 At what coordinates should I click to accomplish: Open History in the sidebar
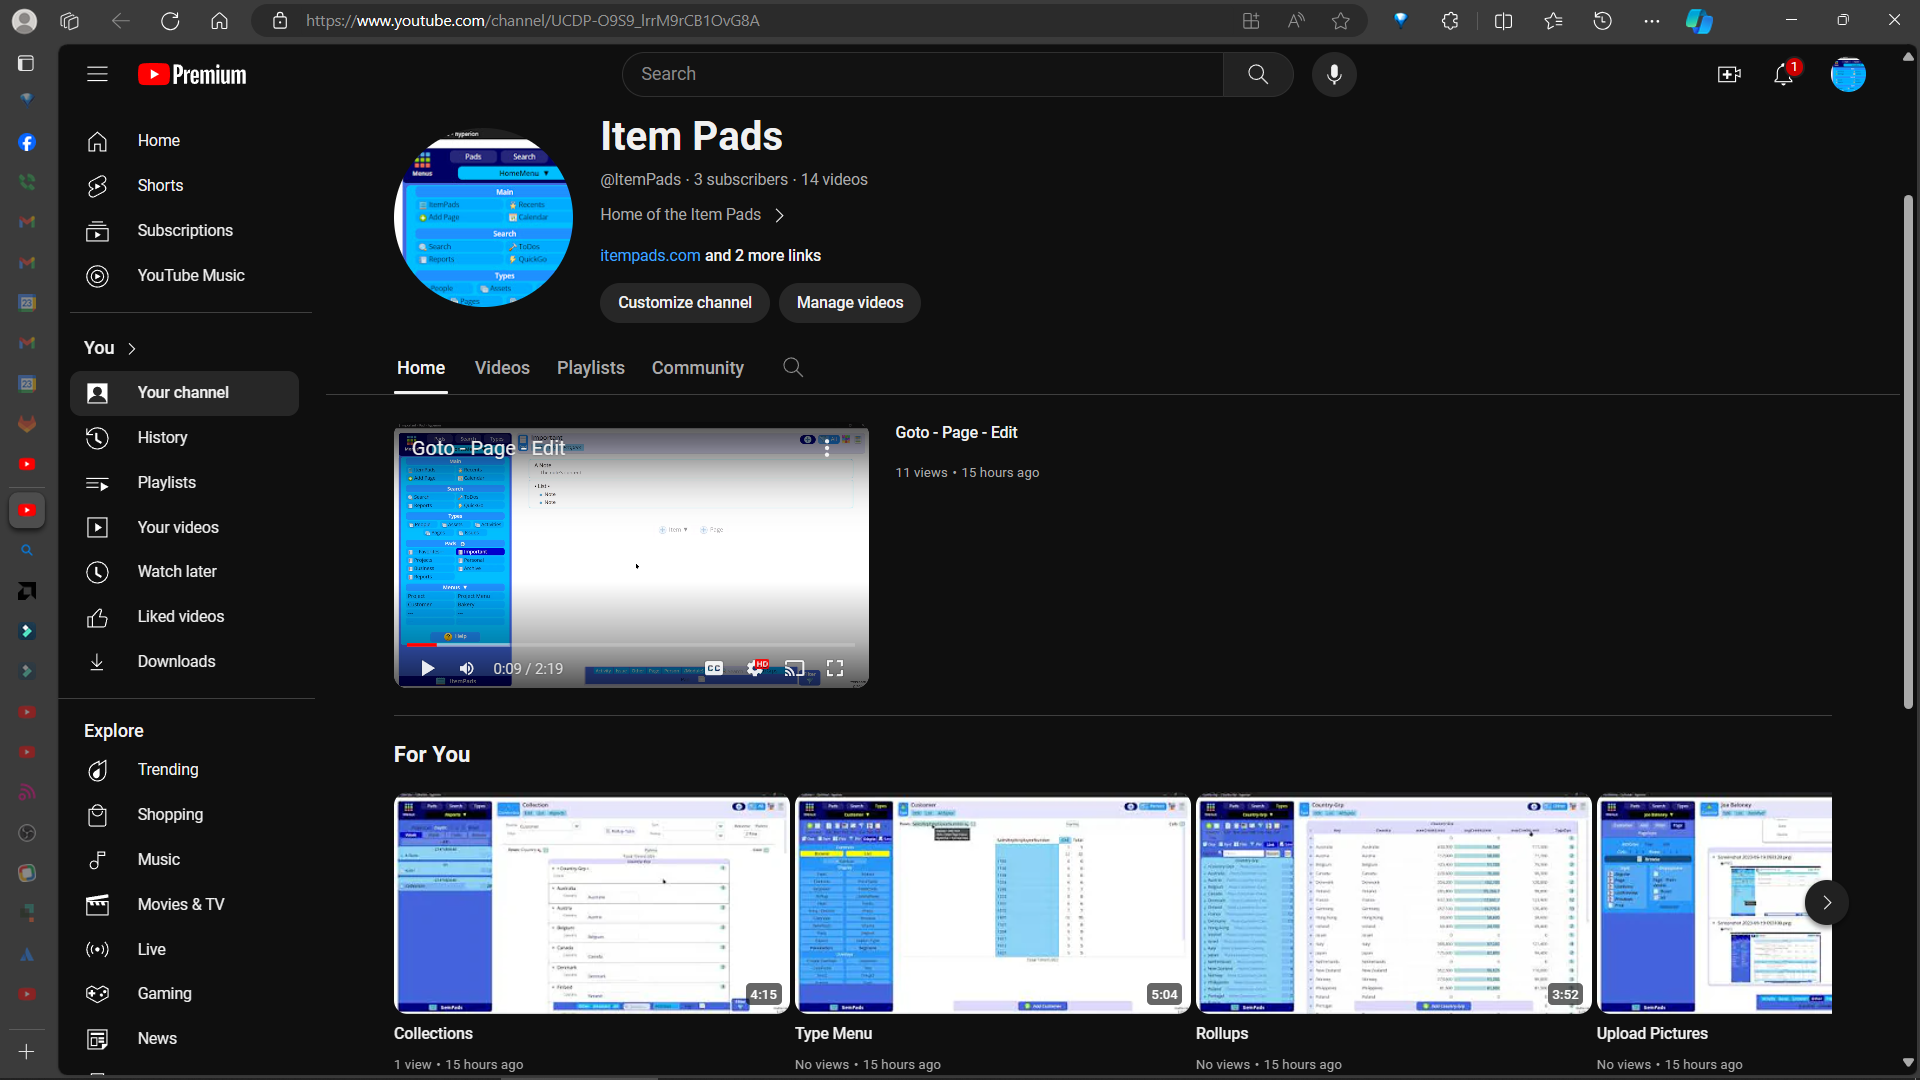(184, 438)
